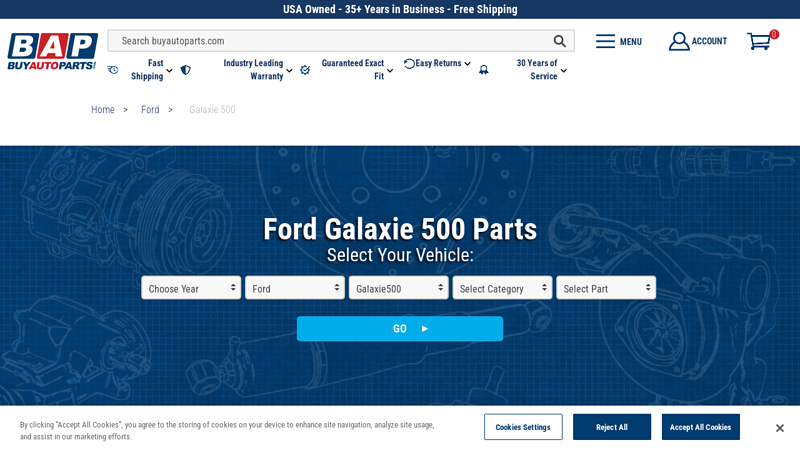Viewport: 800px width, 450px height.
Task: Open the Ford make dropdown
Action: click(x=295, y=288)
